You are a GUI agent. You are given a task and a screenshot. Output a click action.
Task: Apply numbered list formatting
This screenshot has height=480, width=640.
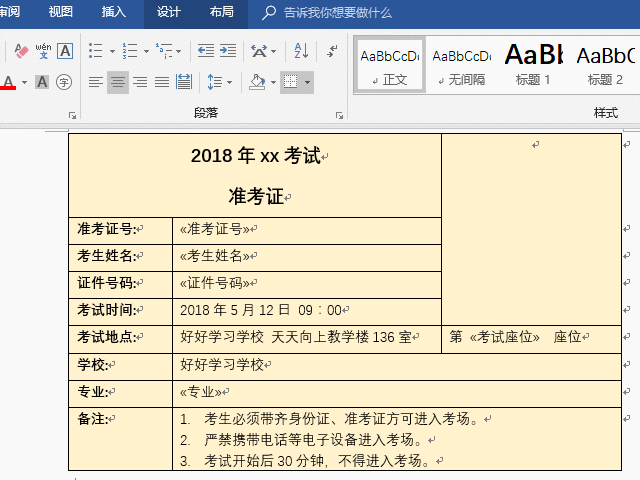(x=130, y=51)
